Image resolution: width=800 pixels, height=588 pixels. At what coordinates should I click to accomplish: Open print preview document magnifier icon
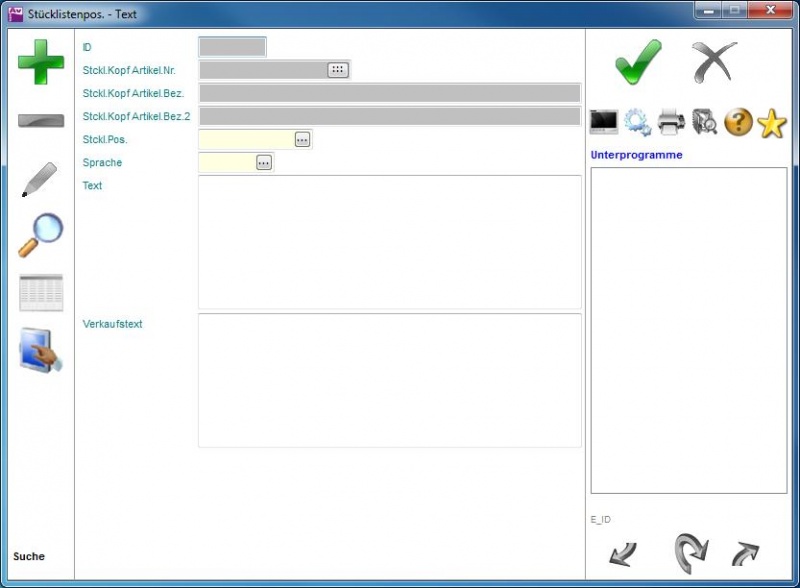[704, 122]
